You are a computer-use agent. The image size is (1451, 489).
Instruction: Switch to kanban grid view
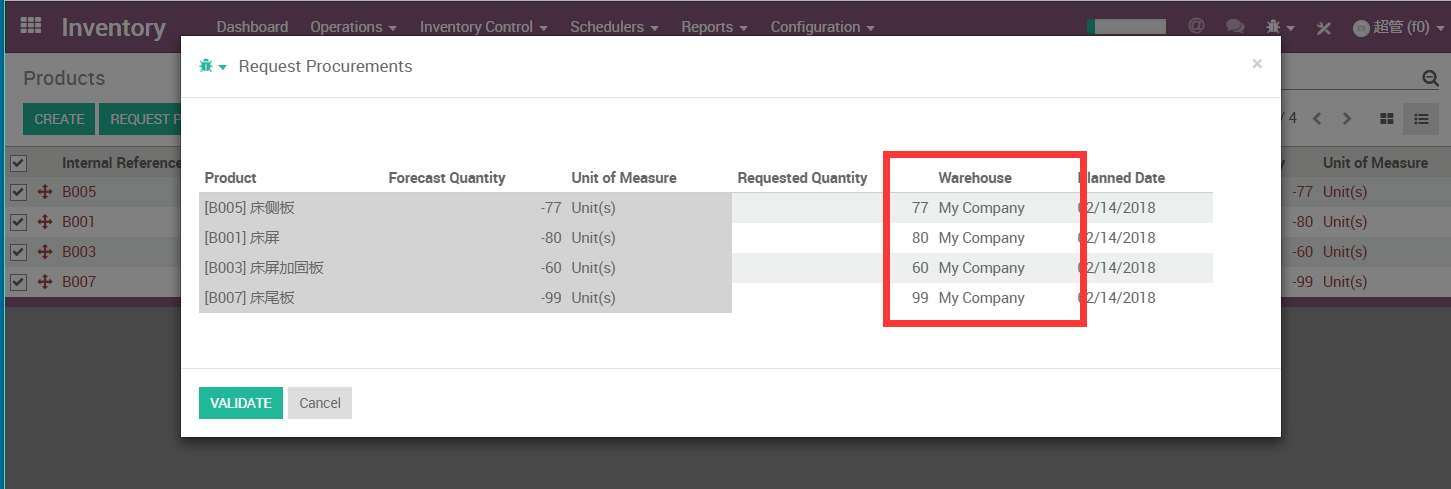(x=1386, y=119)
